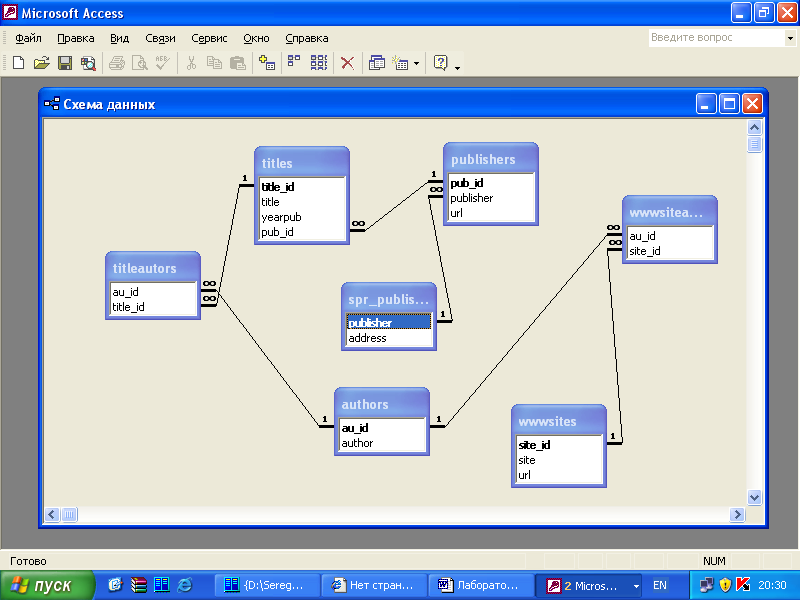Screen dimensions: 800x600
Task: Click the red Clear Layout X icon
Action: (347, 63)
